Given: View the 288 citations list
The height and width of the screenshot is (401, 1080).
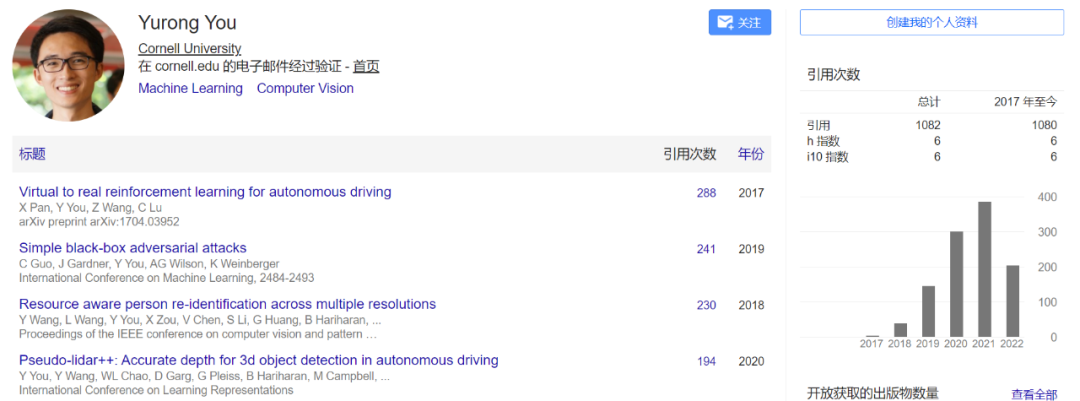Looking at the screenshot, I should click(x=706, y=193).
